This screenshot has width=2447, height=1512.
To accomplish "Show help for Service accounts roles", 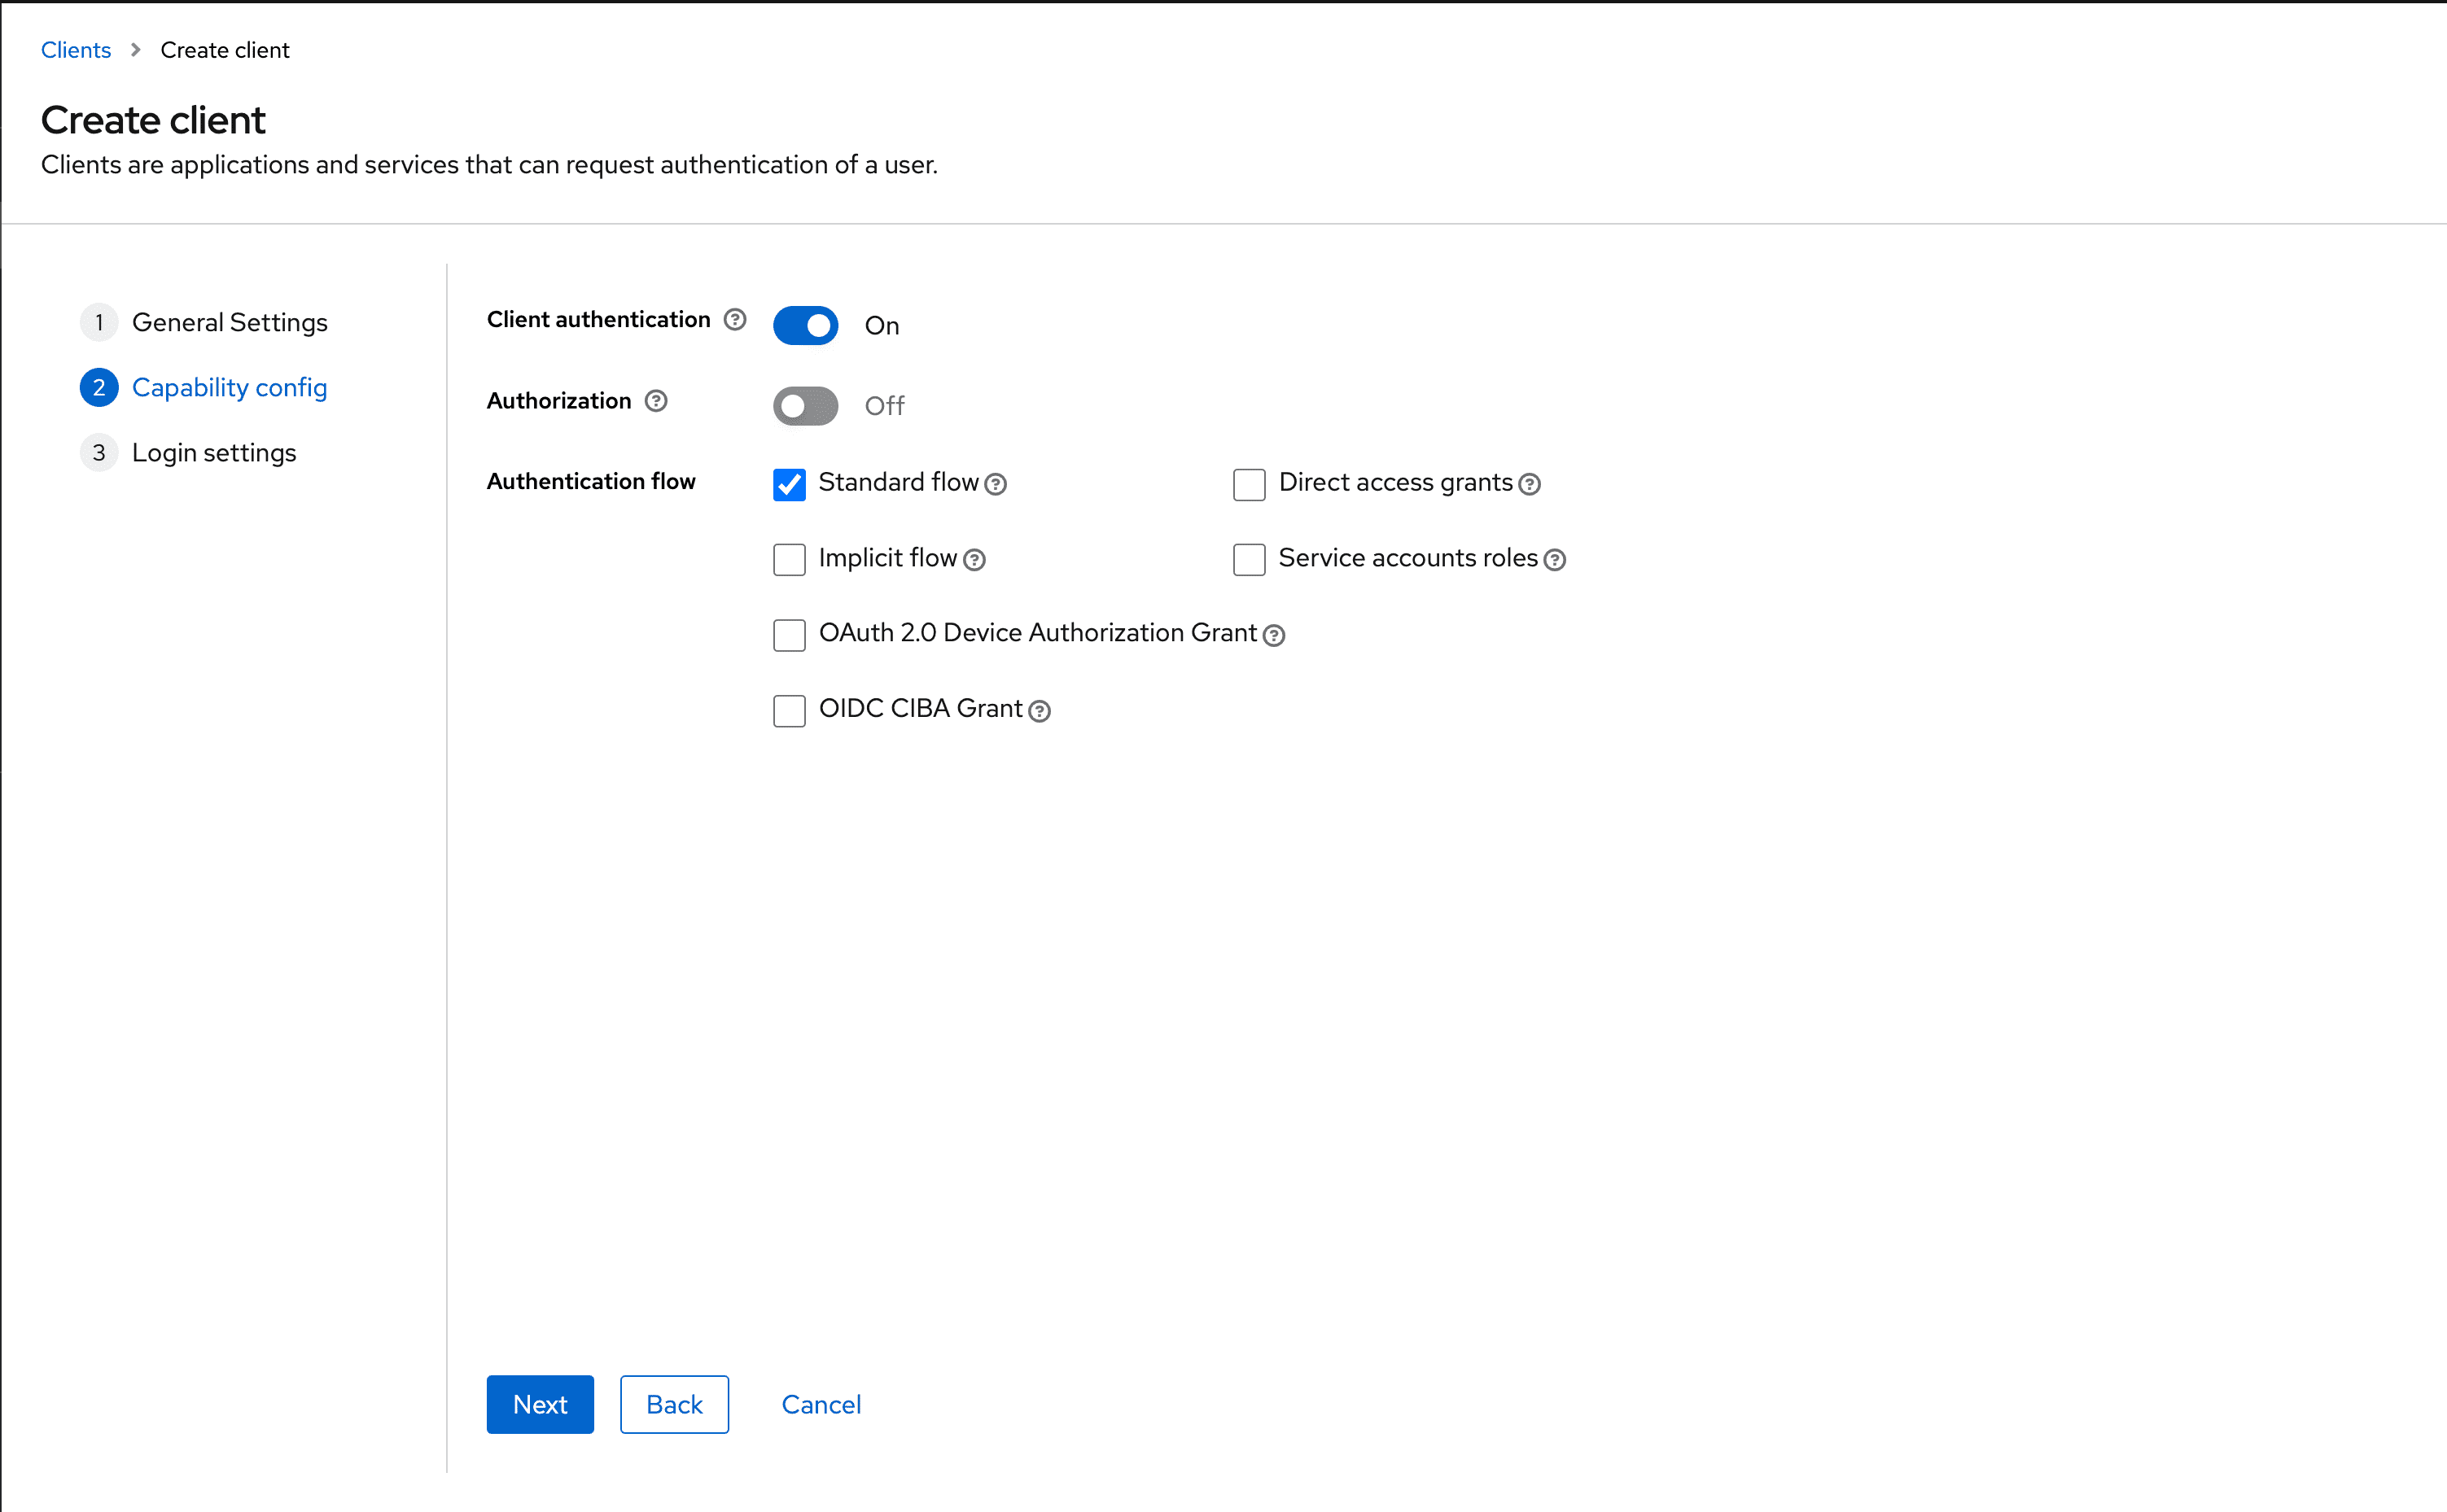I will coord(1554,560).
